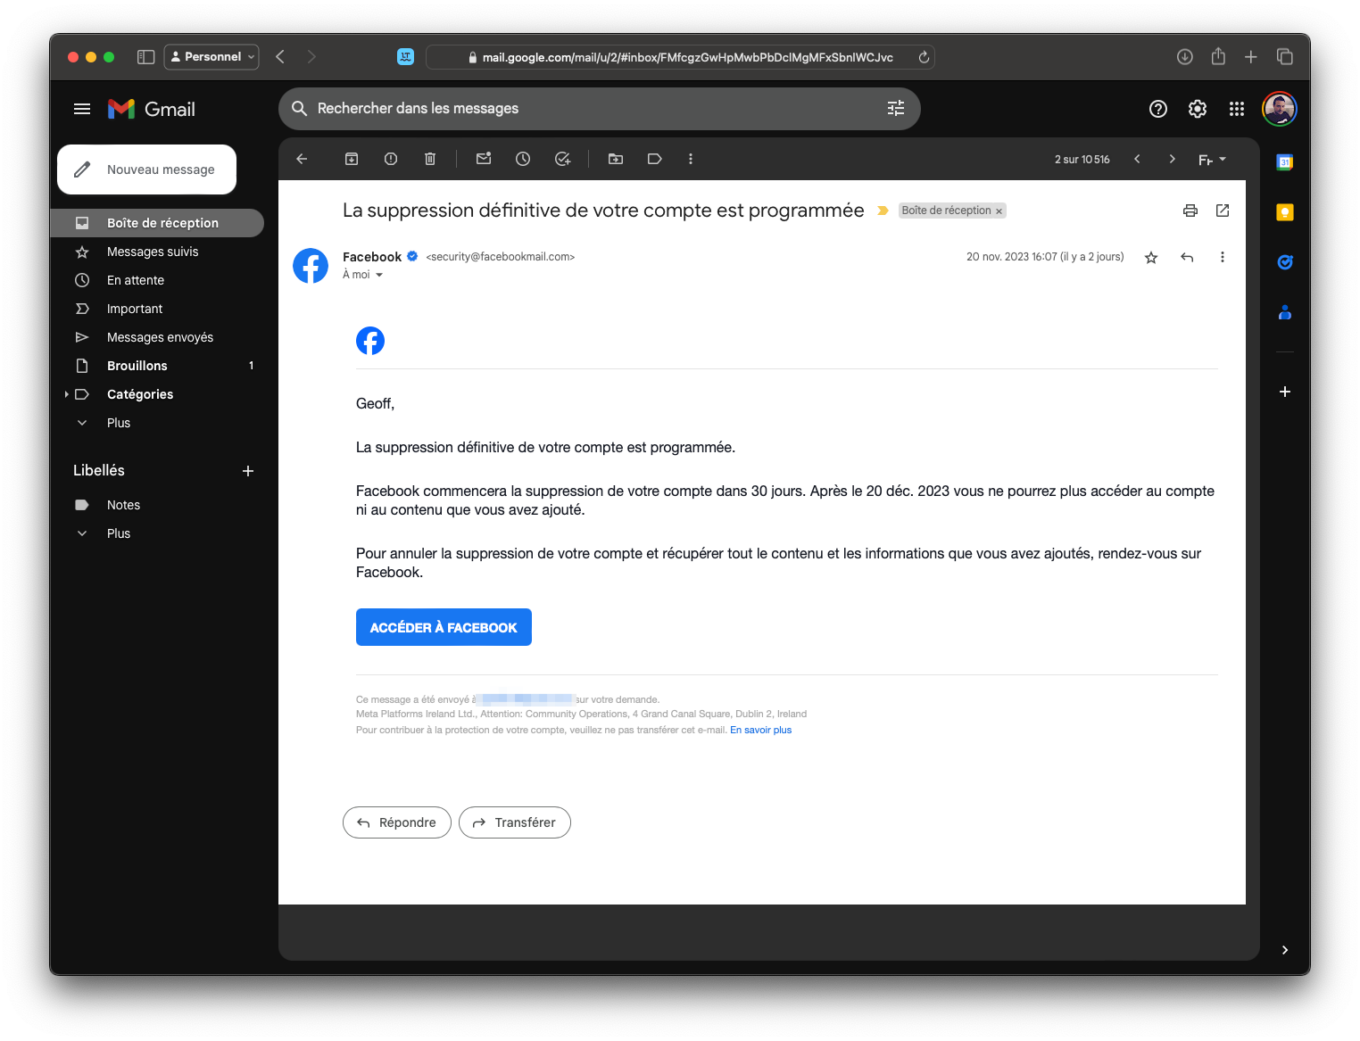
Task: Click the Gmail logo
Action: click(x=152, y=109)
